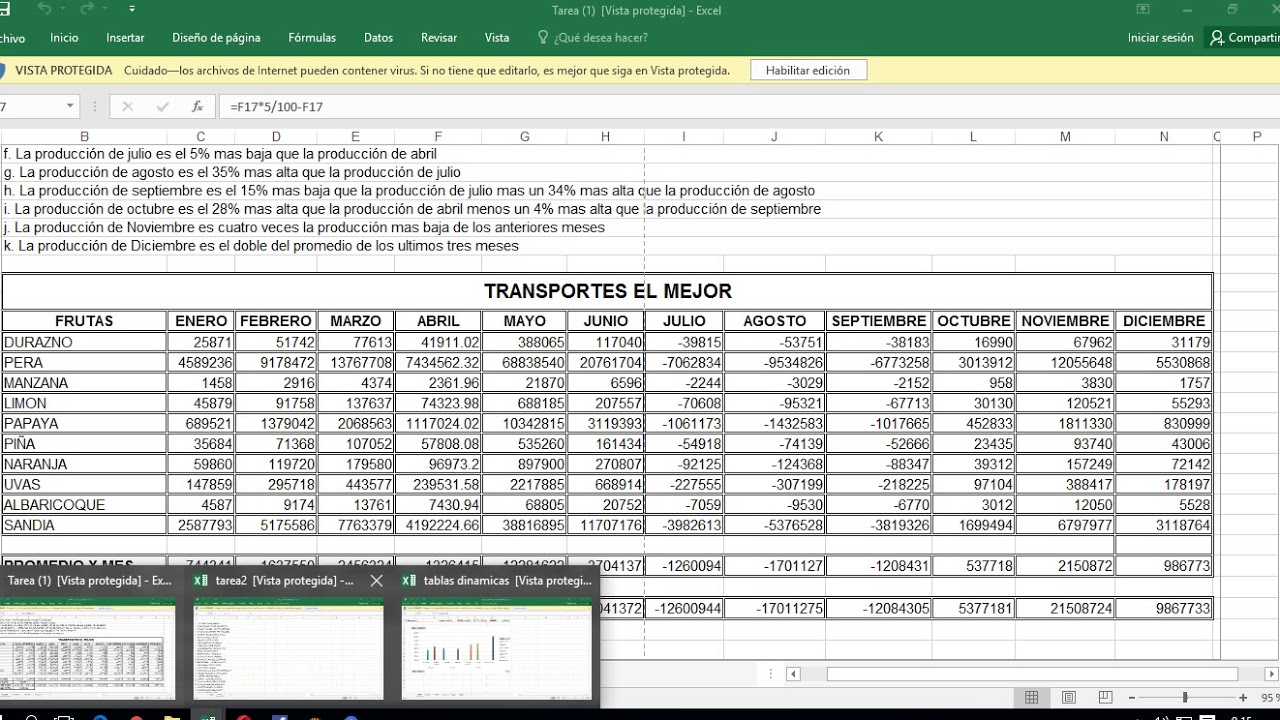Viewport: 1280px width, 720px height.
Task: Click DURAZNO's JULIO cell showing -39815
Action: pos(684,342)
